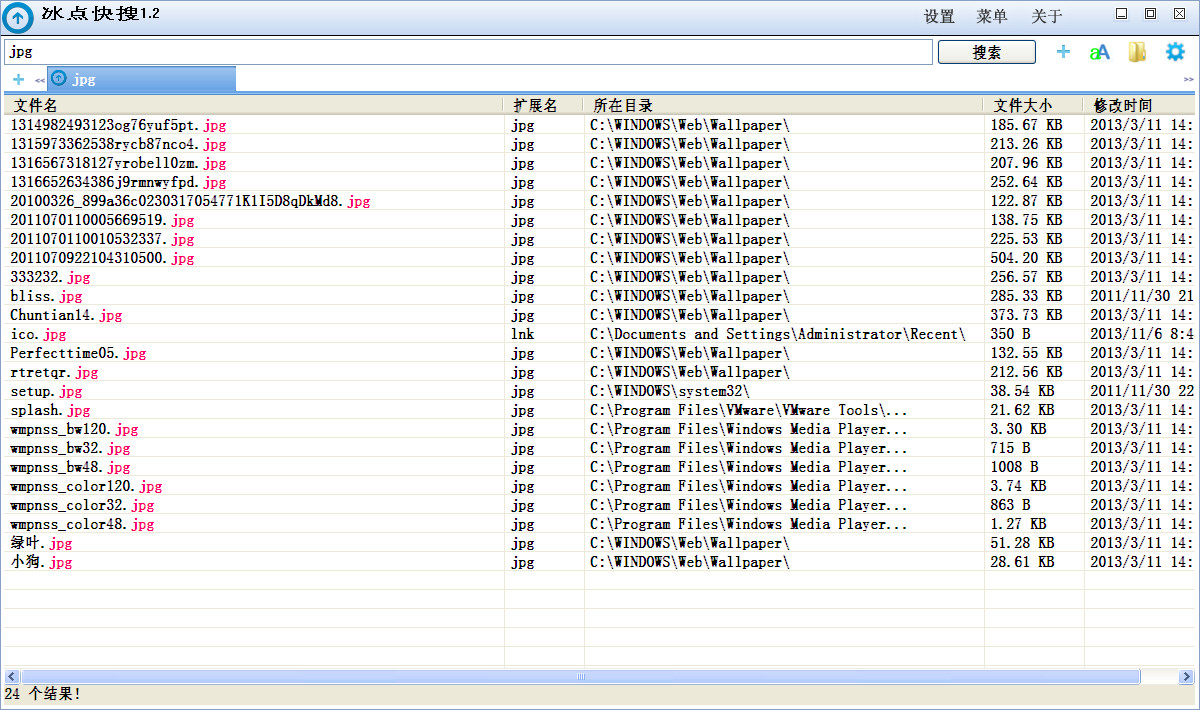Sort by 文件名 column header
The image size is (1200, 710).
(254, 105)
